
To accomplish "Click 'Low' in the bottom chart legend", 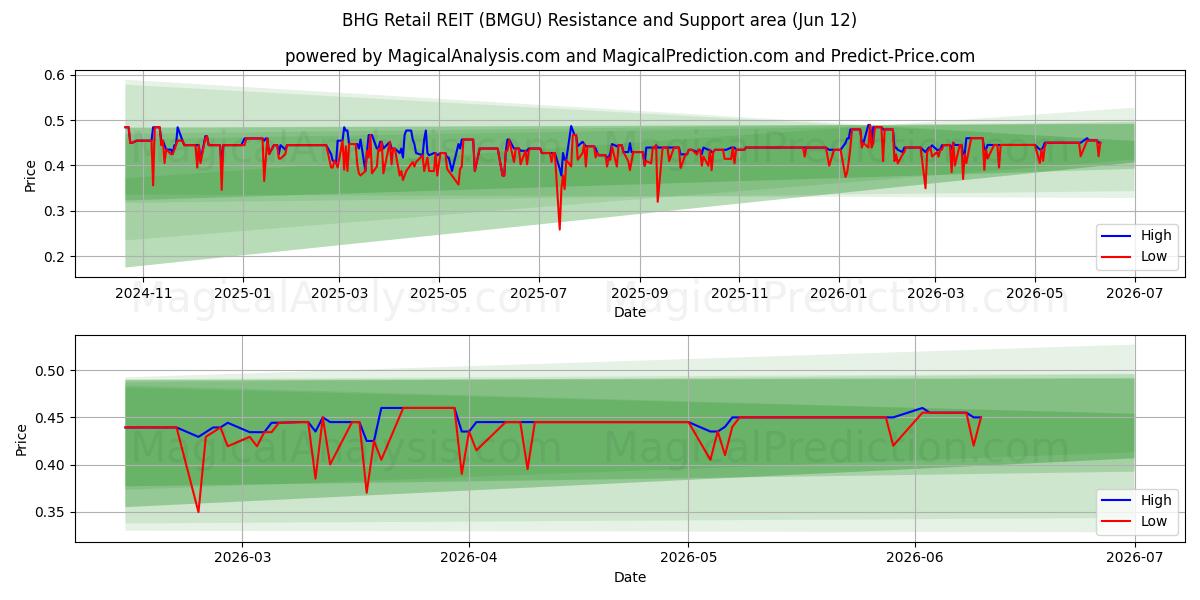I will point(1154,520).
